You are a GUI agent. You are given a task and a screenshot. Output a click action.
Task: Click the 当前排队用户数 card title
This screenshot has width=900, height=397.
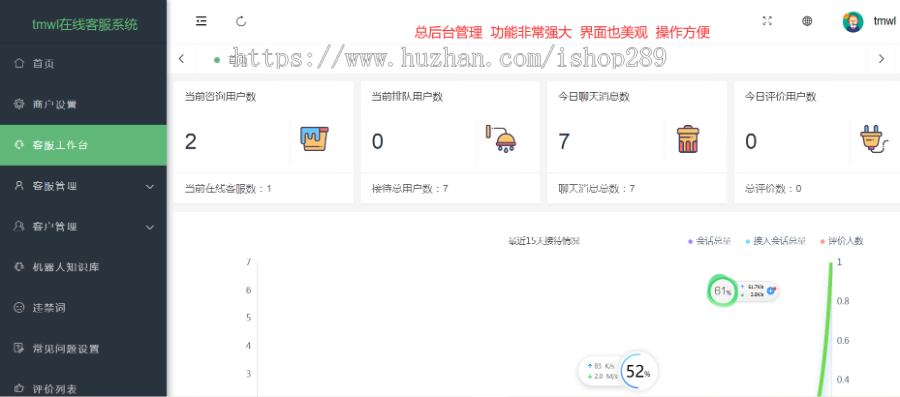tap(407, 97)
